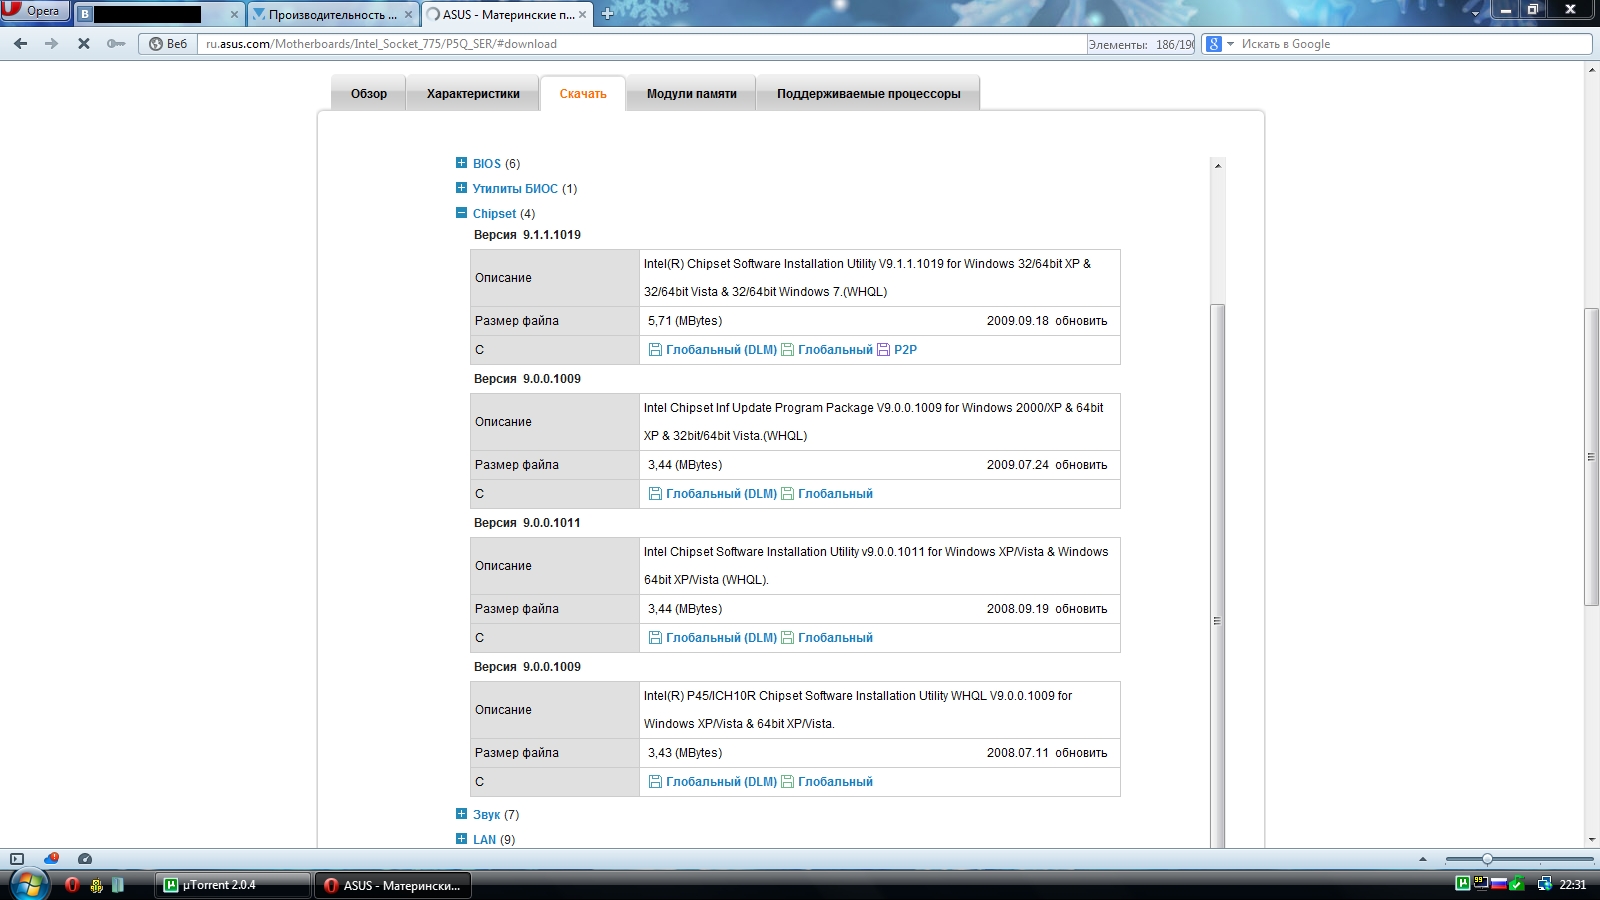The width and height of the screenshot is (1600, 900).
Task: Click µTorrent tray icon
Action: 1463,883
